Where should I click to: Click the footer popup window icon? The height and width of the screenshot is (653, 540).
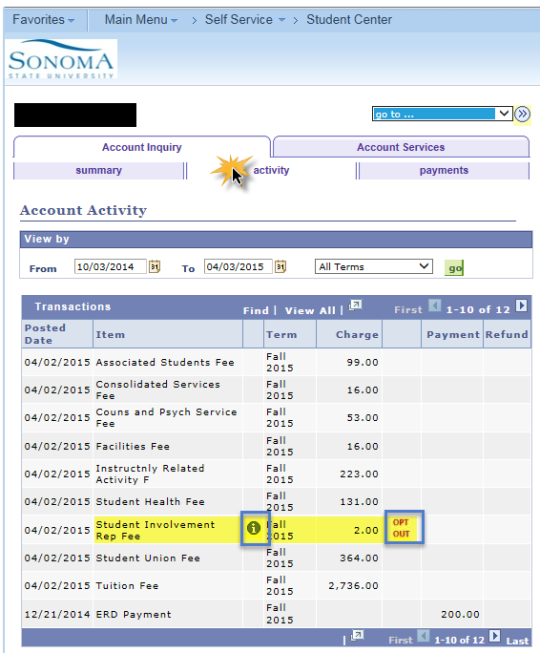357,636
